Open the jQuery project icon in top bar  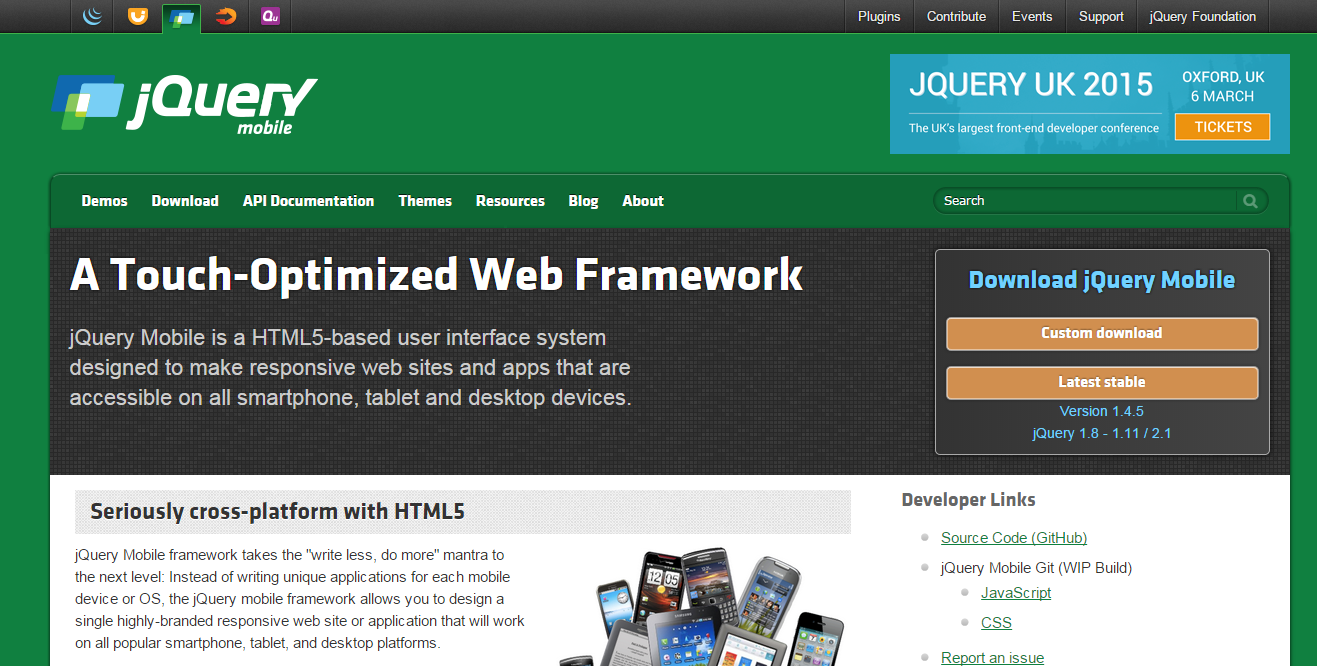pyautogui.click(x=92, y=16)
